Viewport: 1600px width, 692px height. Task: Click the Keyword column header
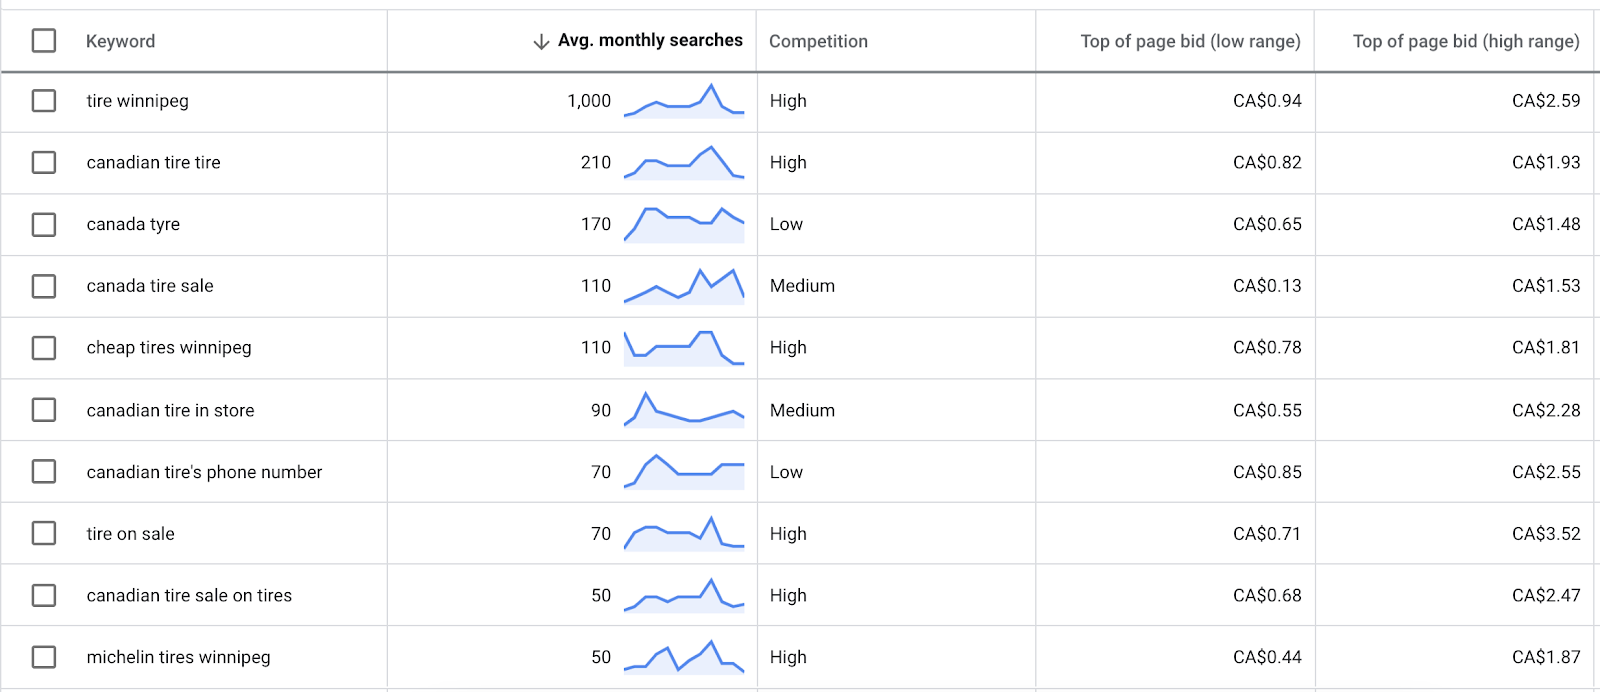(120, 41)
